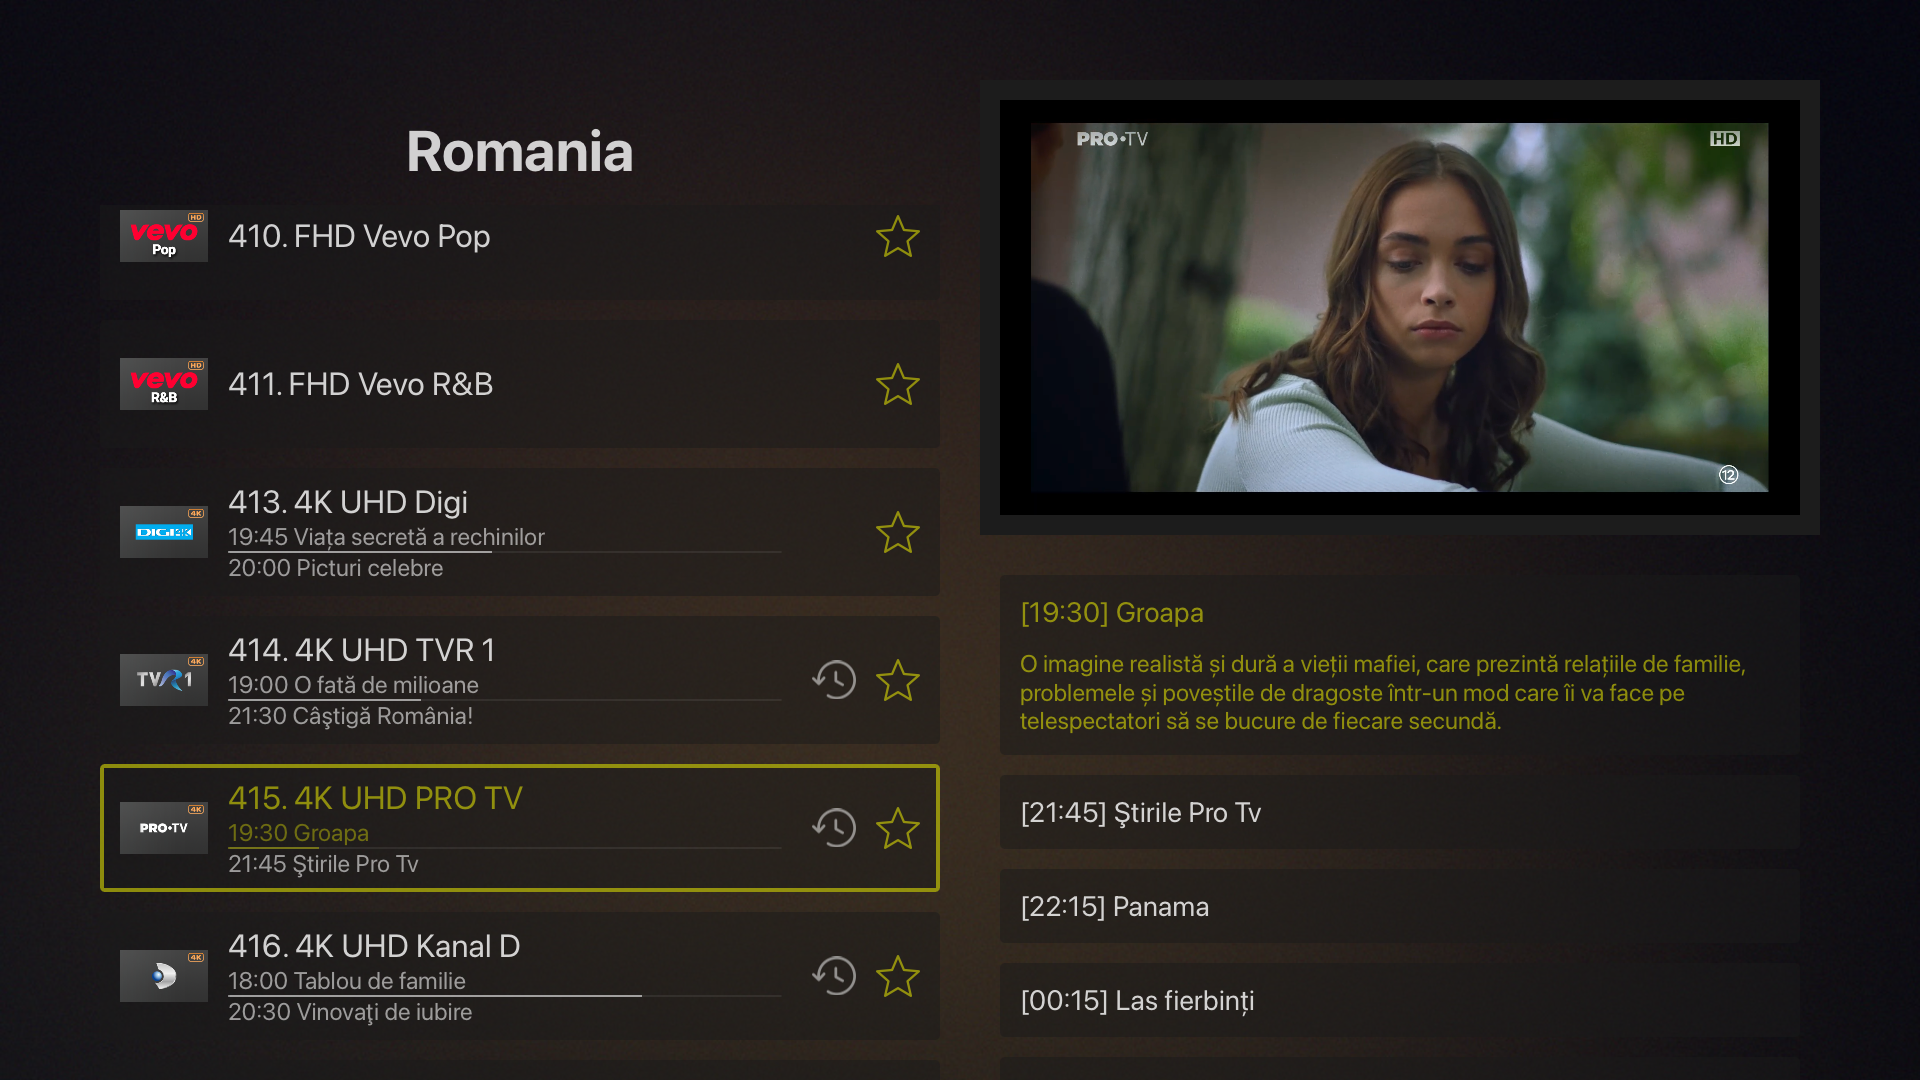The height and width of the screenshot is (1080, 1920).
Task: Favorite the FHD Vevo Pop channel star
Action: [897, 237]
